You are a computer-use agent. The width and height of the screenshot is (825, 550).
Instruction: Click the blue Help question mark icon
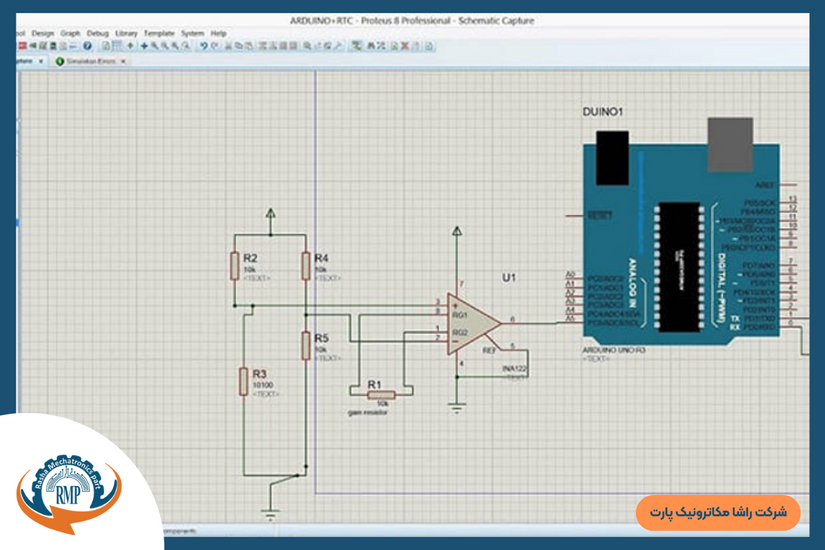click(x=87, y=46)
